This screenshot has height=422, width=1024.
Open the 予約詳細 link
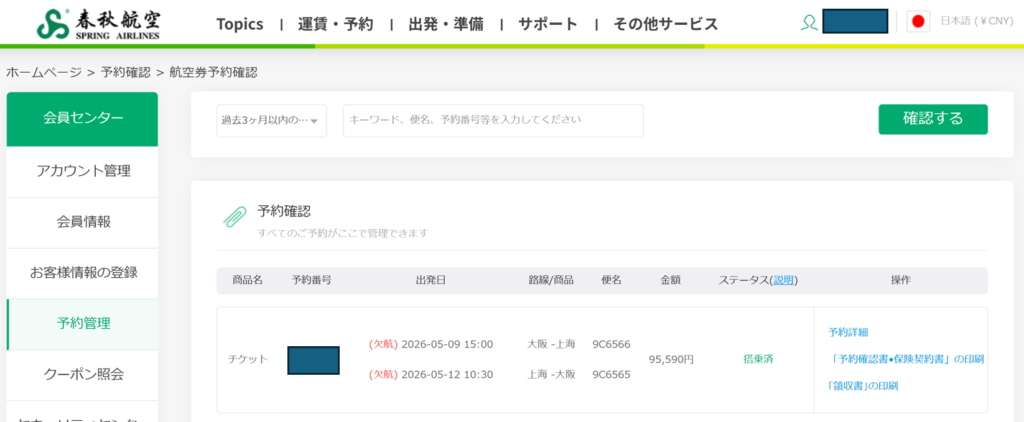848,332
